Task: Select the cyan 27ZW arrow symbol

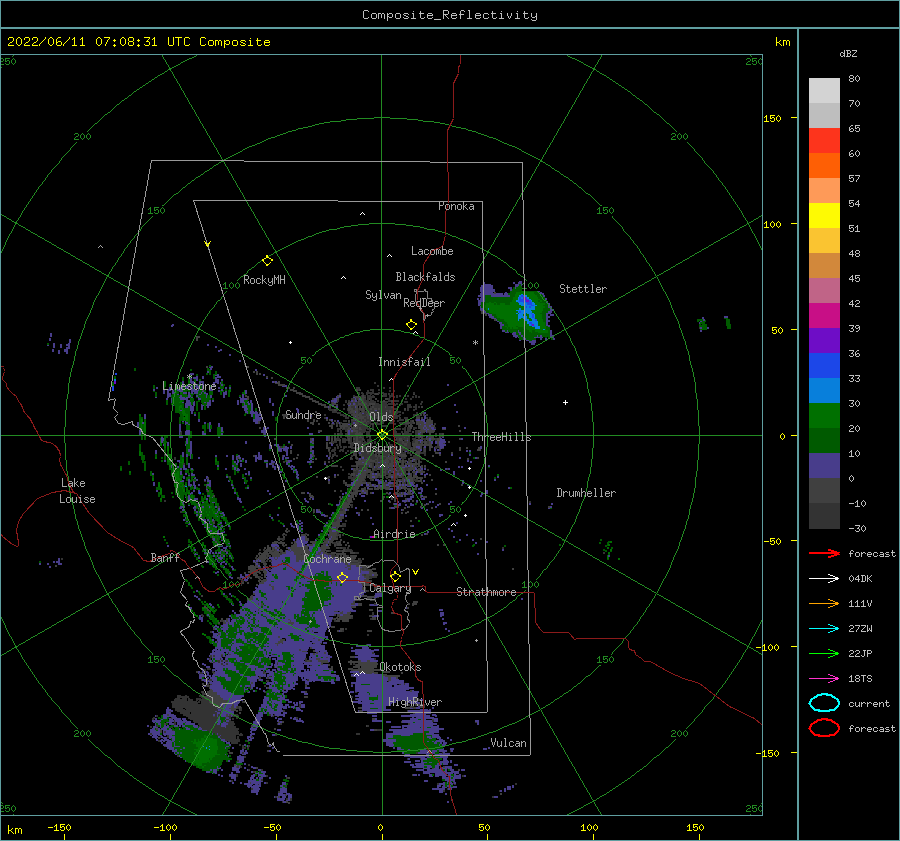Action: click(824, 629)
